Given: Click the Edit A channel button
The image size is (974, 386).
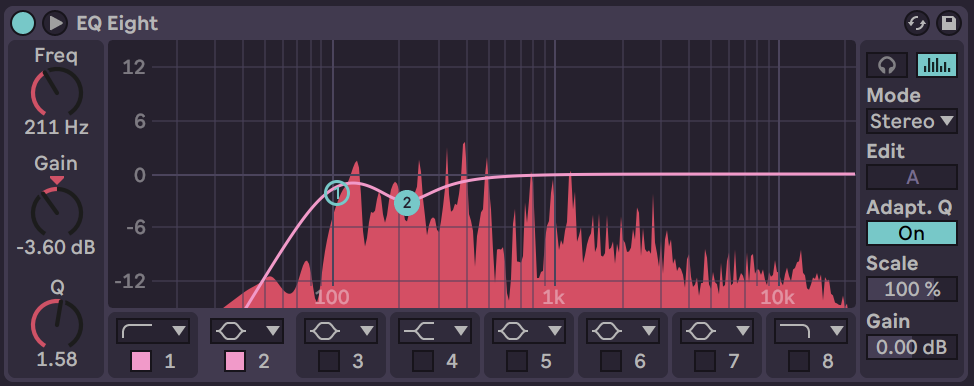Looking at the screenshot, I should point(912,177).
